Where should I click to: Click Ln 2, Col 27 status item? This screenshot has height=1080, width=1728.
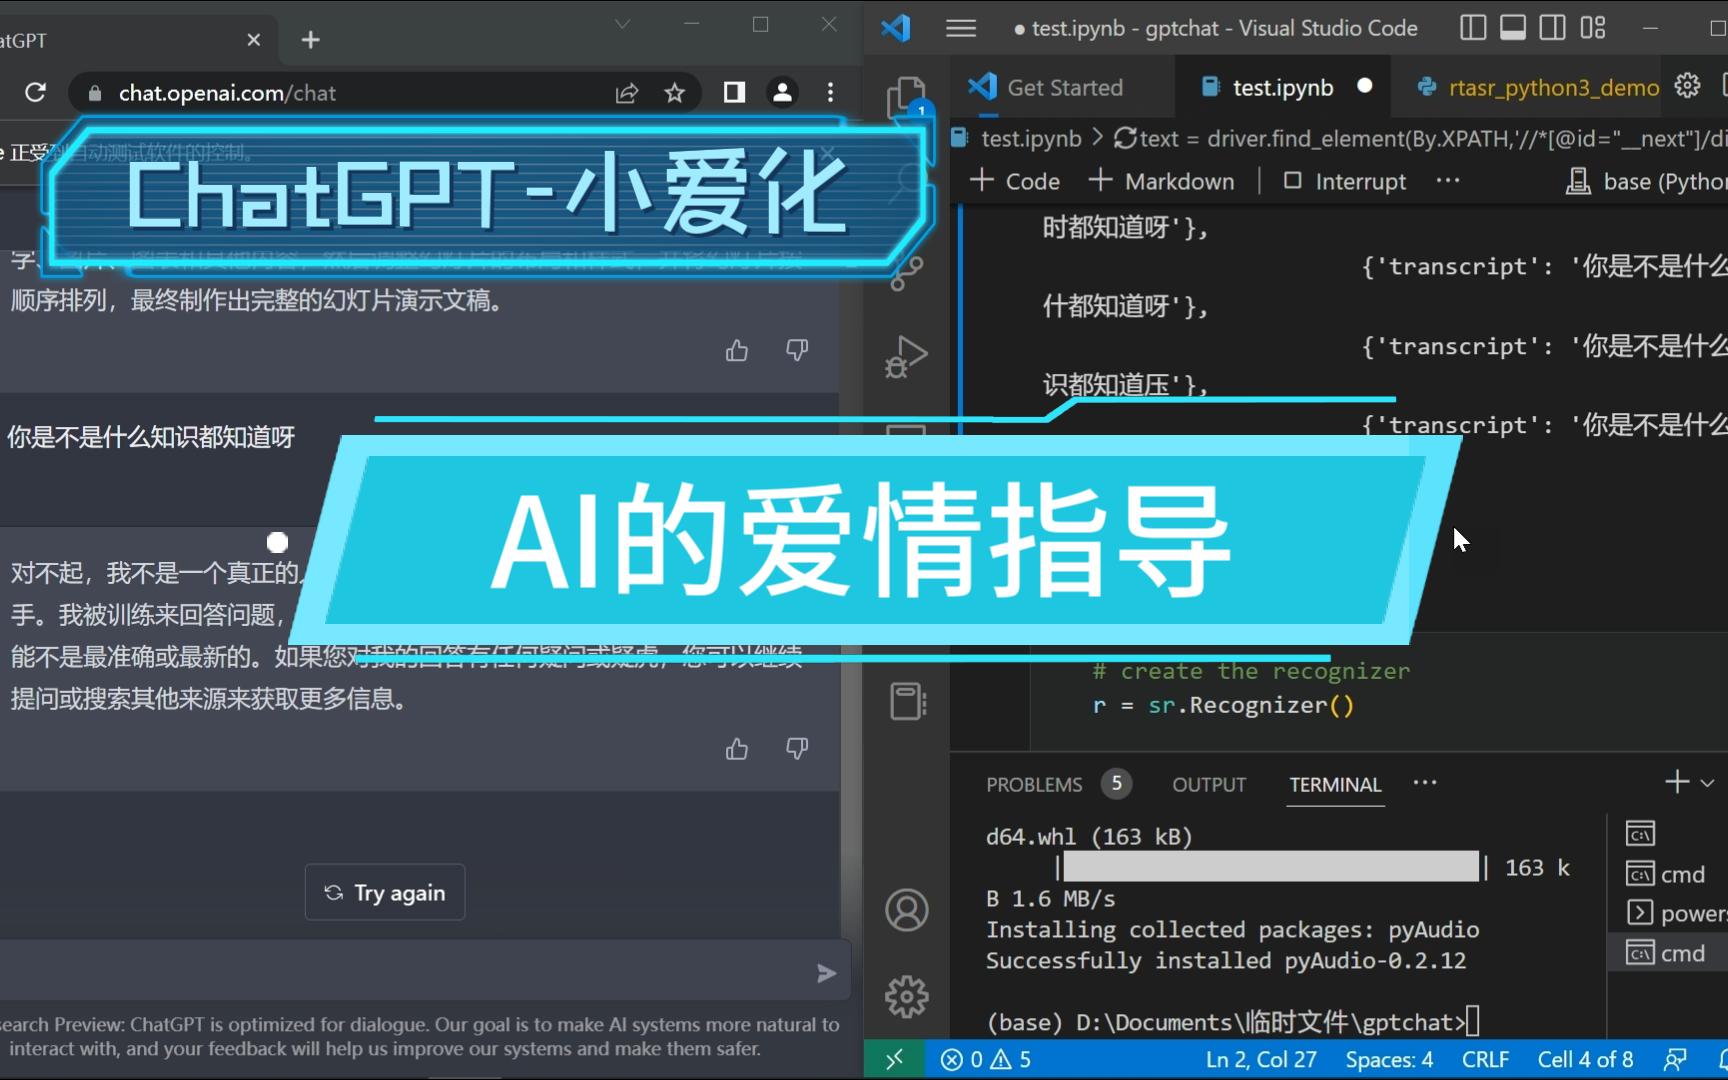point(1261,1059)
